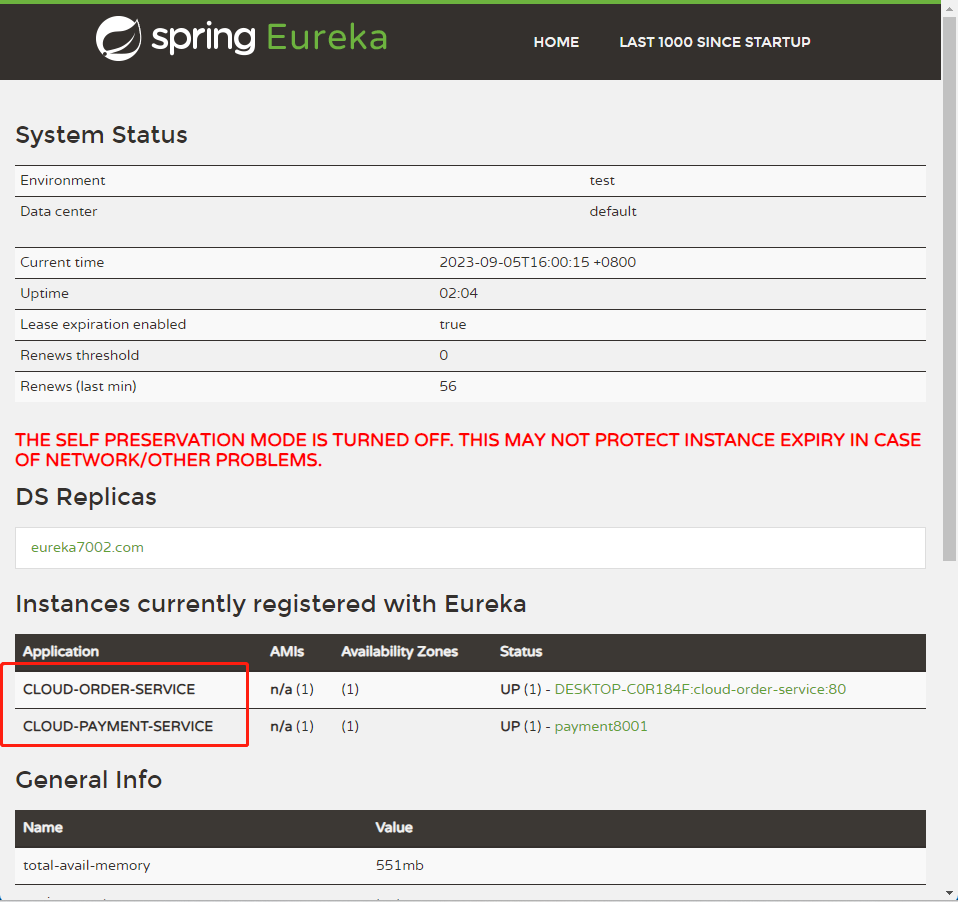Click the AMIs column header
This screenshot has width=958, height=902.
(287, 651)
